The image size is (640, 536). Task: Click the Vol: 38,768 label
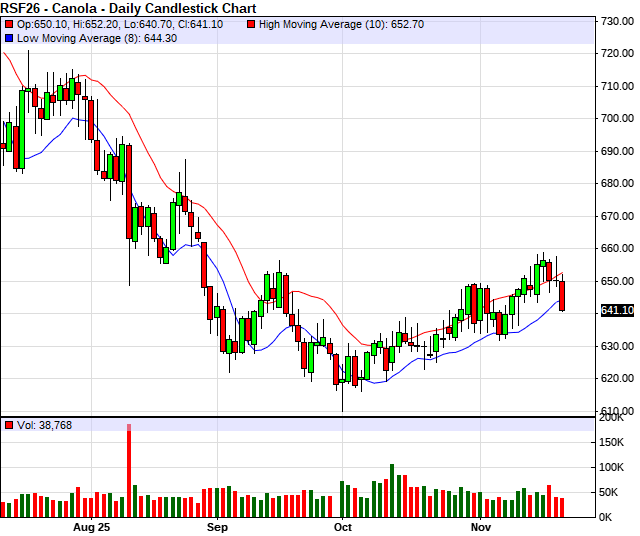coord(46,425)
